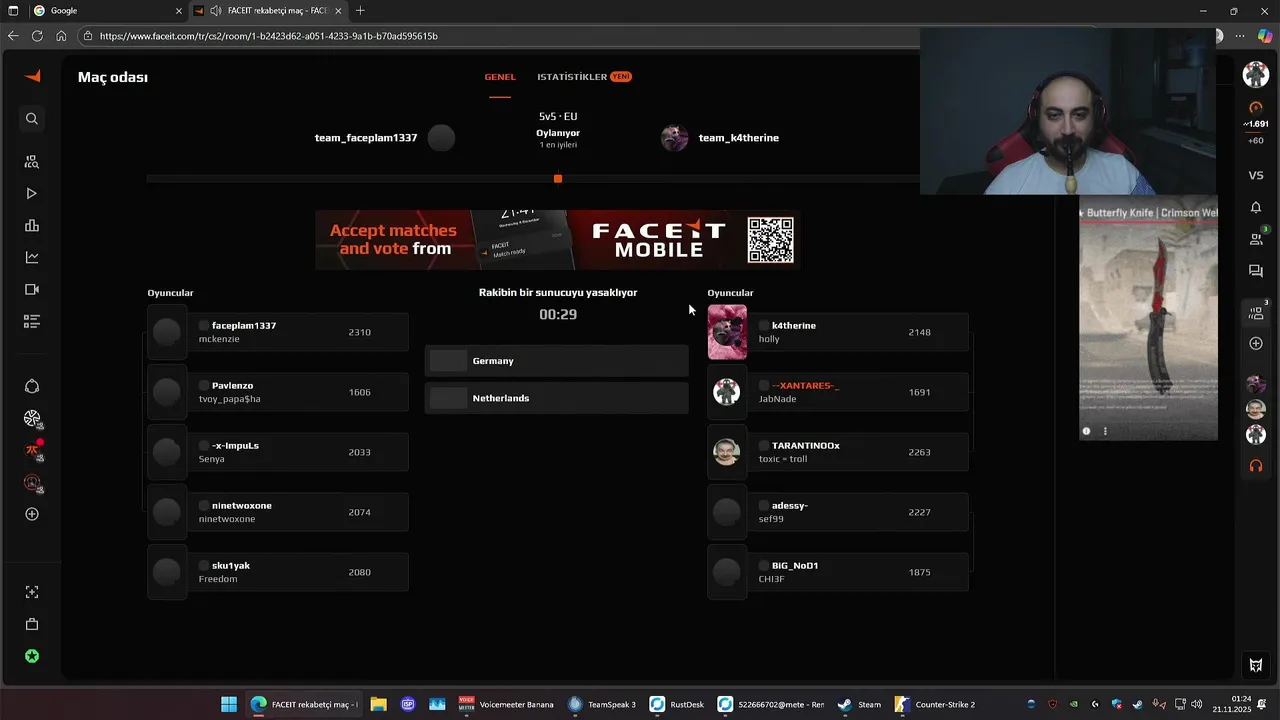The image size is (1280, 720).
Task: Click the browser home button
Action: coord(61,36)
